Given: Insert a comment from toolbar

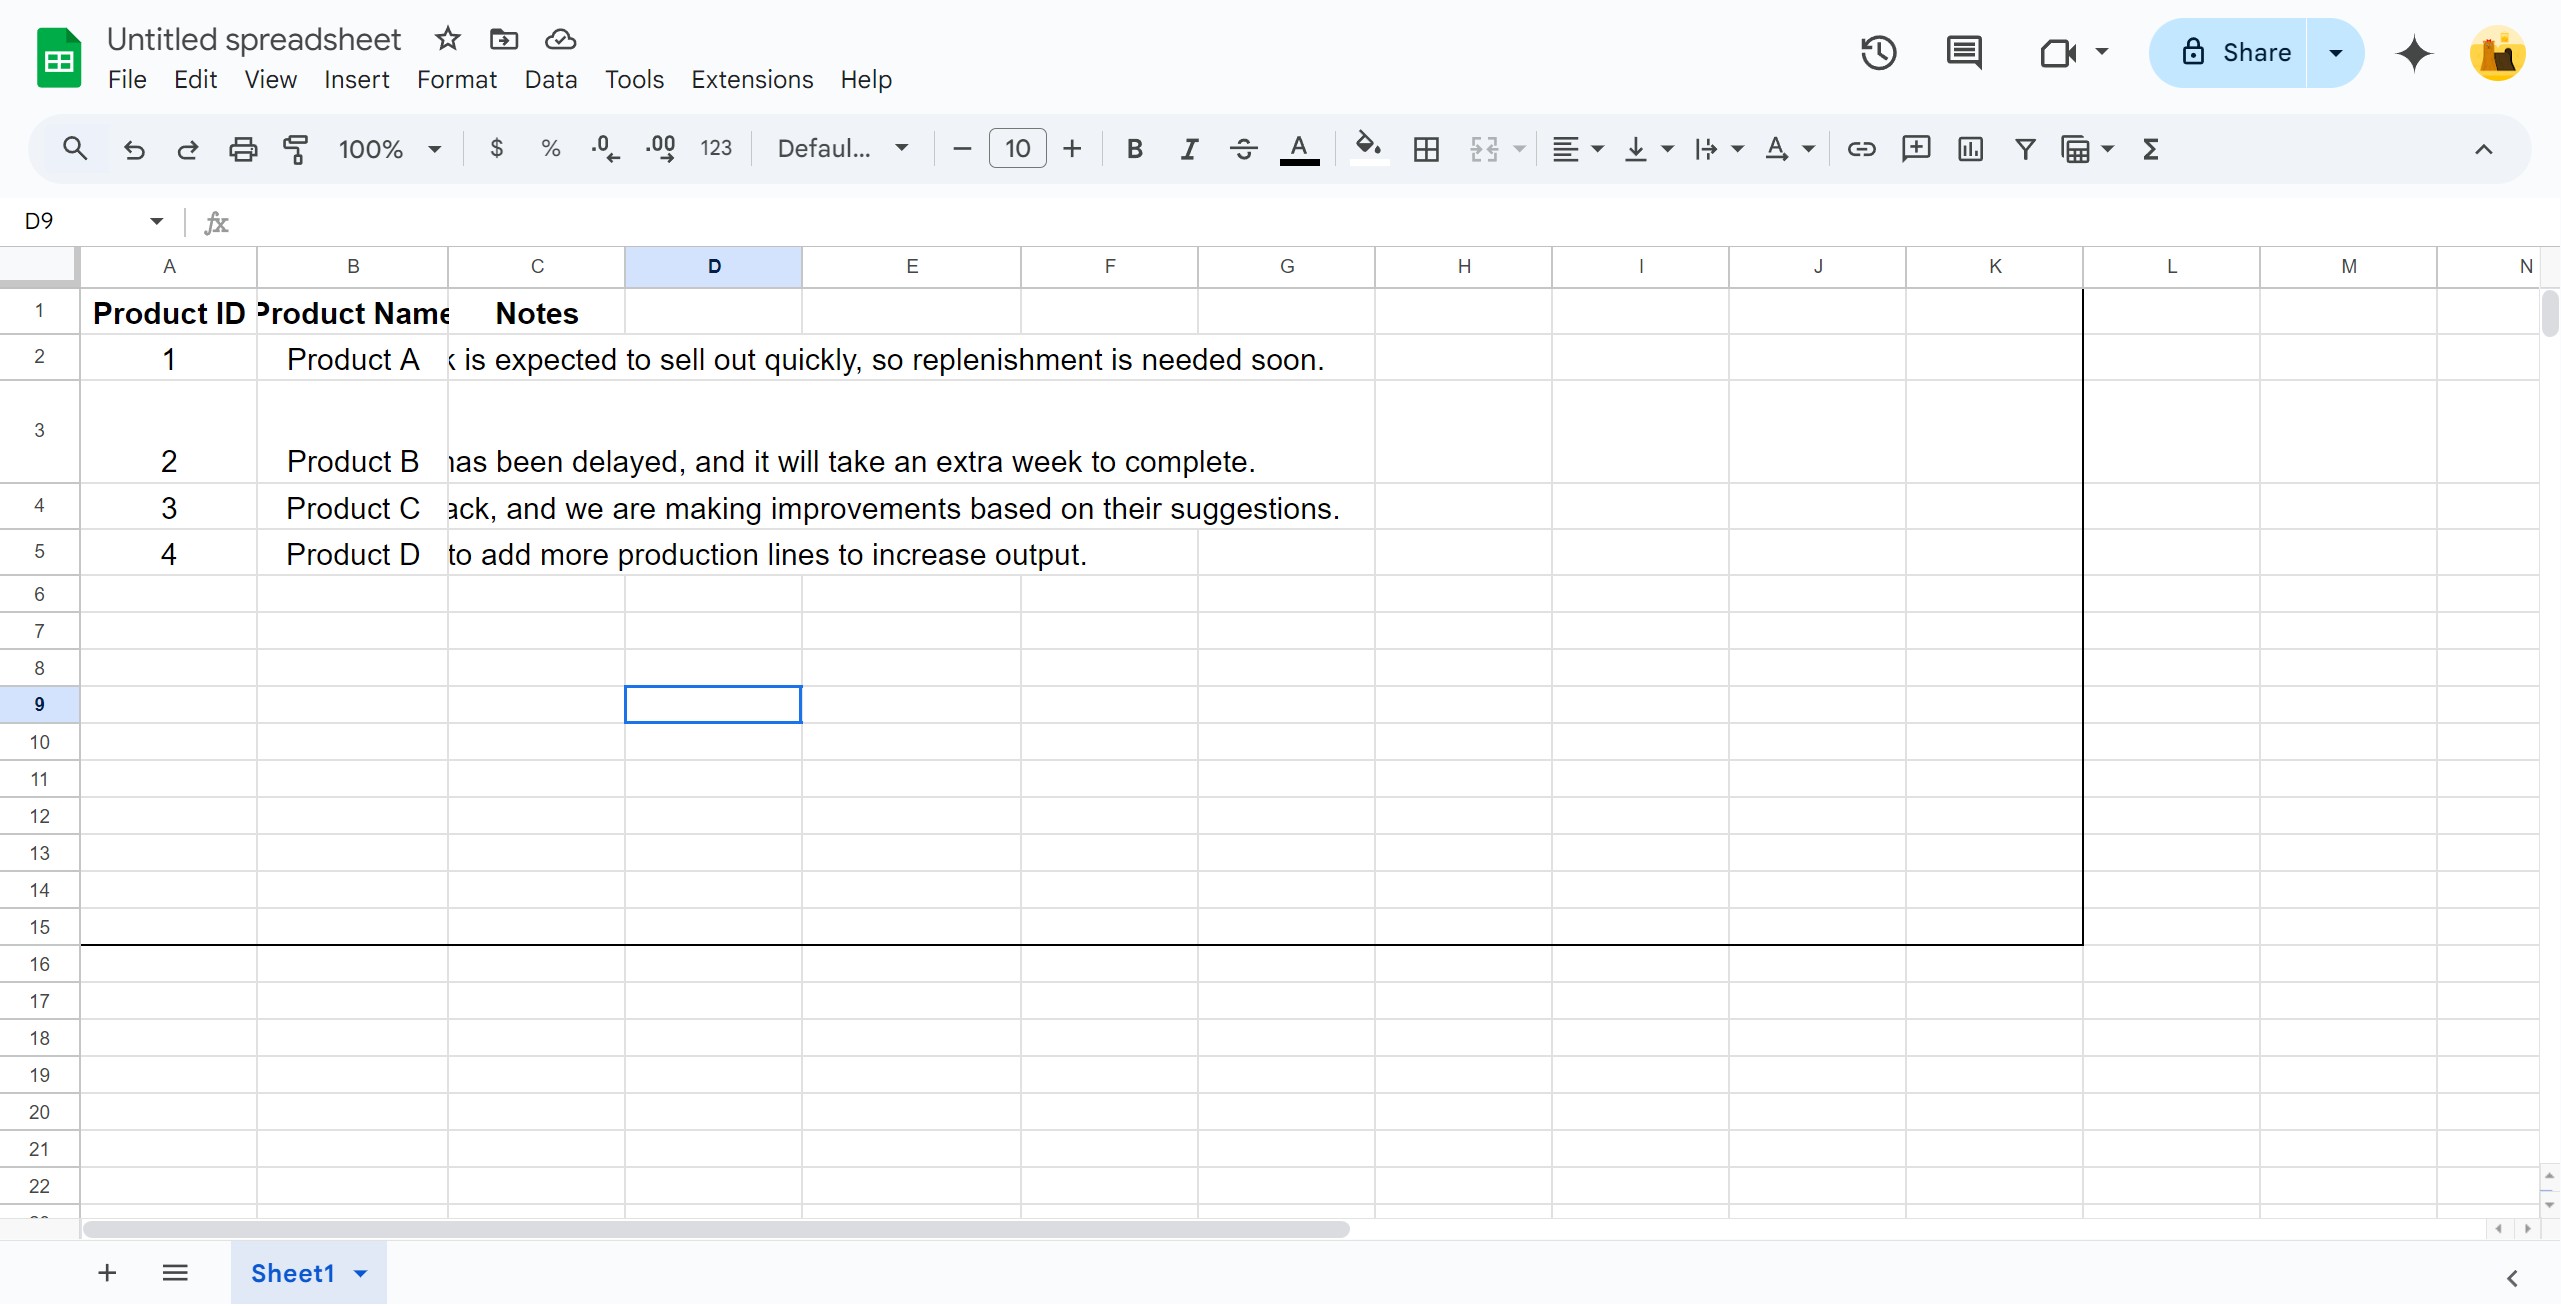Looking at the screenshot, I should (1916, 149).
